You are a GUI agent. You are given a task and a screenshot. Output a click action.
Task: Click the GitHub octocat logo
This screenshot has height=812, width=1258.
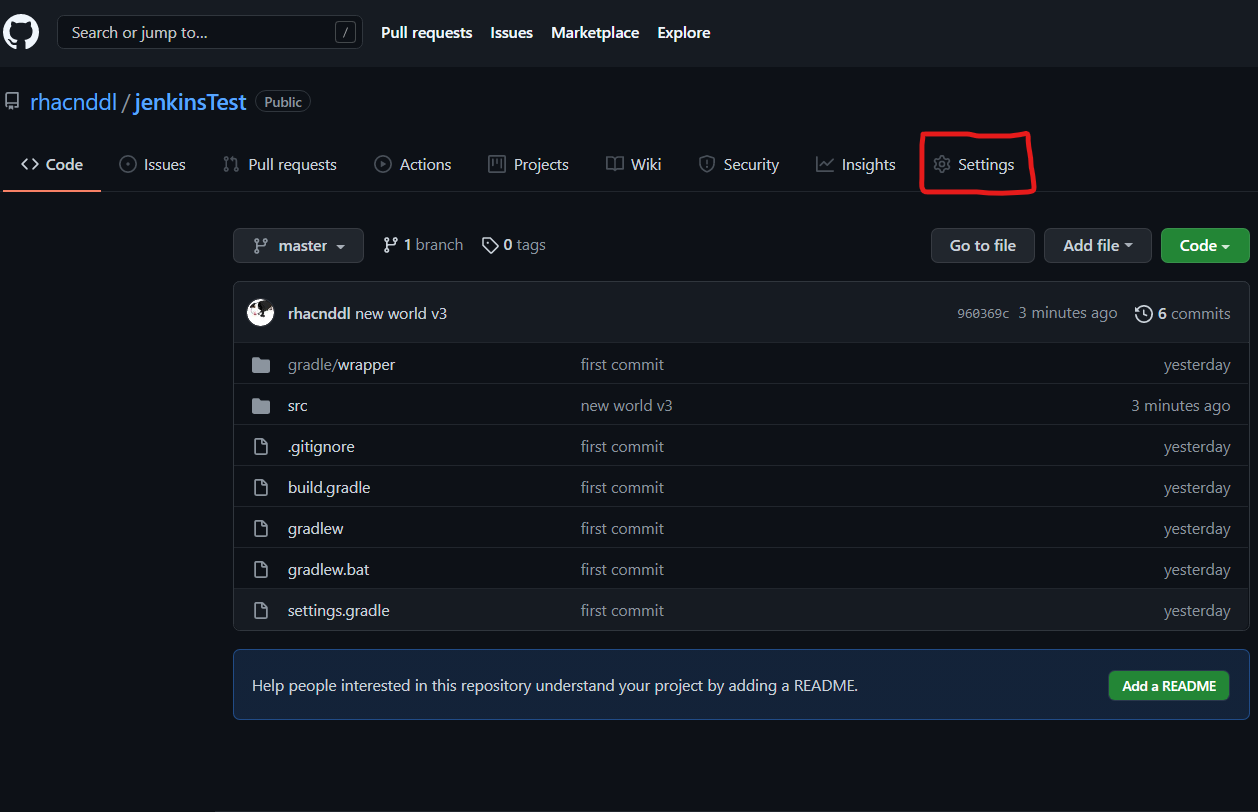pyautogui.click(x=21, y=32)
